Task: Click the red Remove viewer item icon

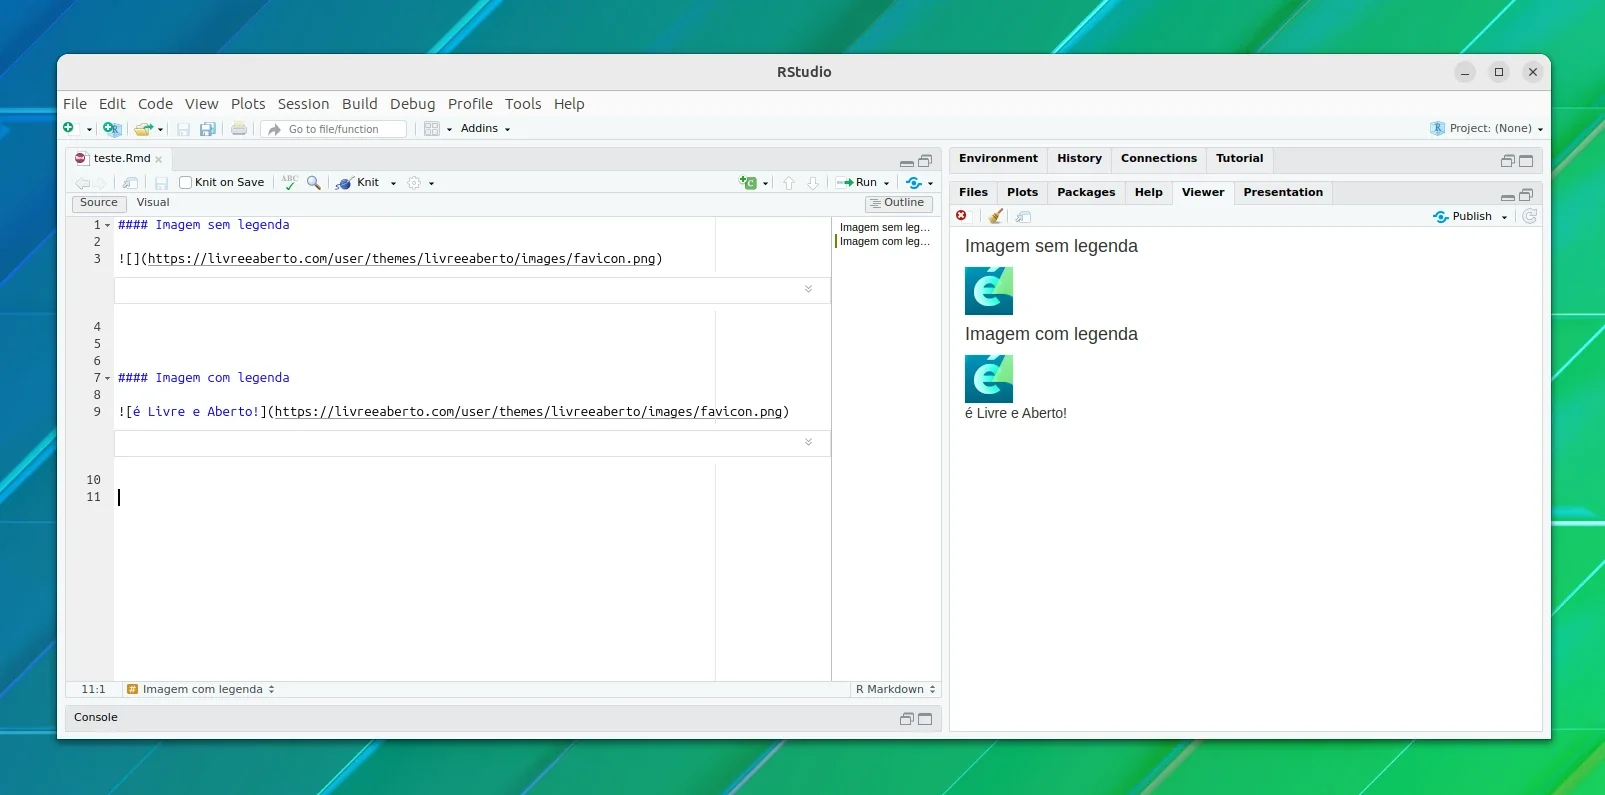Action: tap(961, 216)
